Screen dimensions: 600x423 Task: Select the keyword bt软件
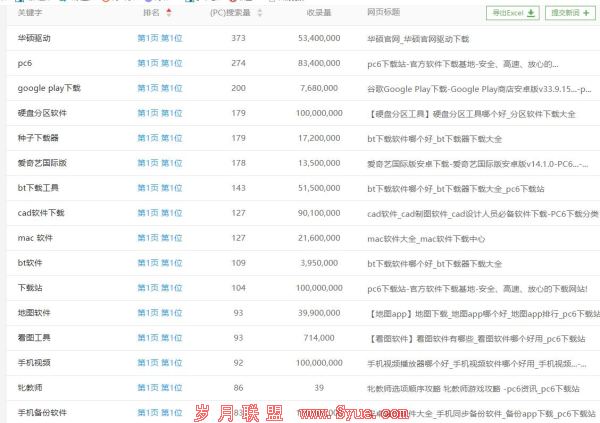30,263
